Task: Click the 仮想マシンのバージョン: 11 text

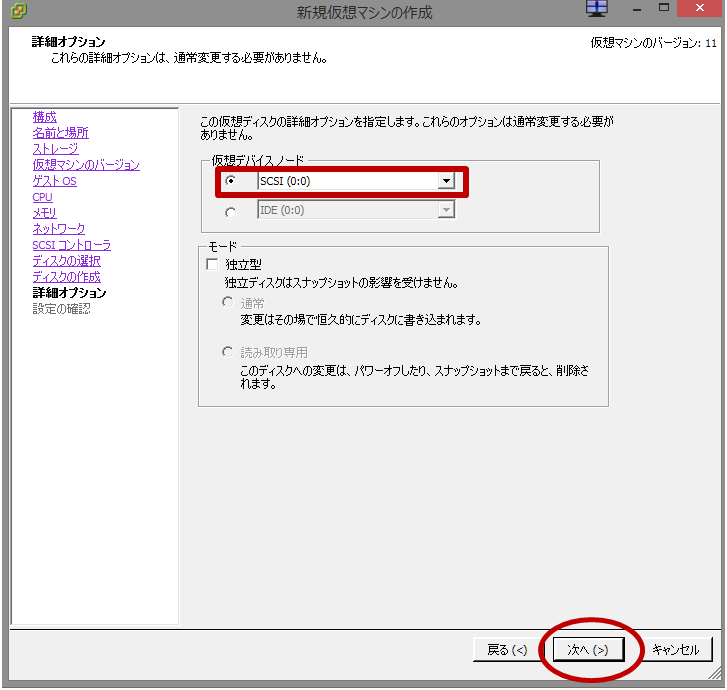Action: click(653, 43)
